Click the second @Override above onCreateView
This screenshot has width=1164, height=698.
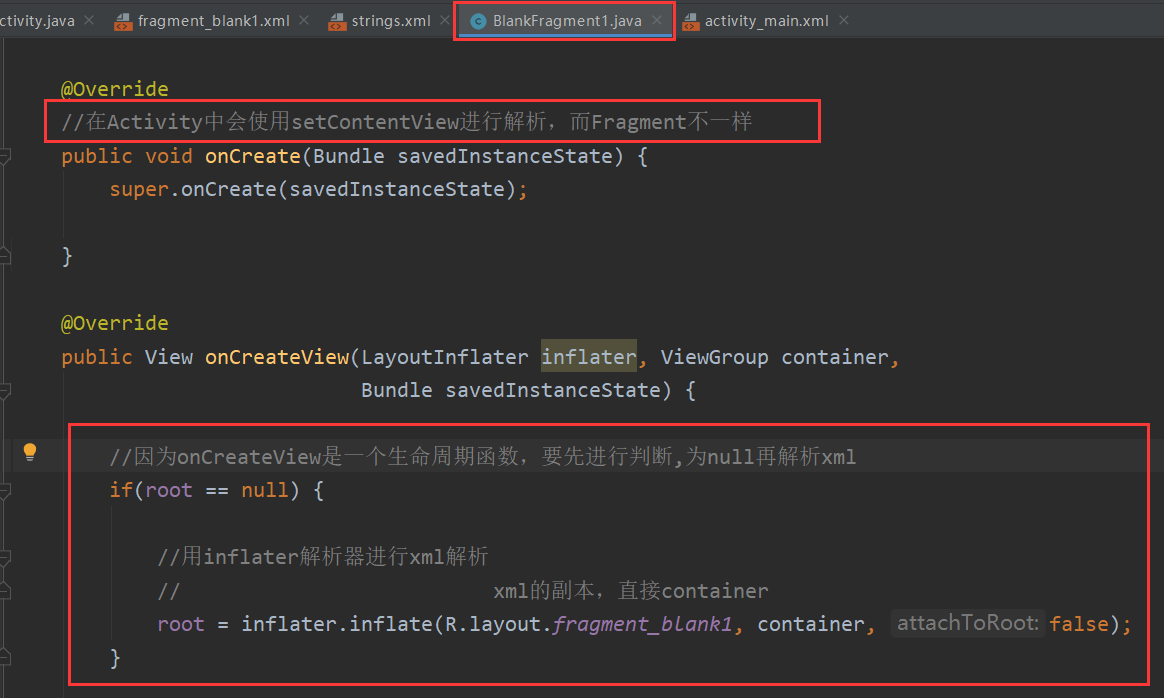click(114, 323)
